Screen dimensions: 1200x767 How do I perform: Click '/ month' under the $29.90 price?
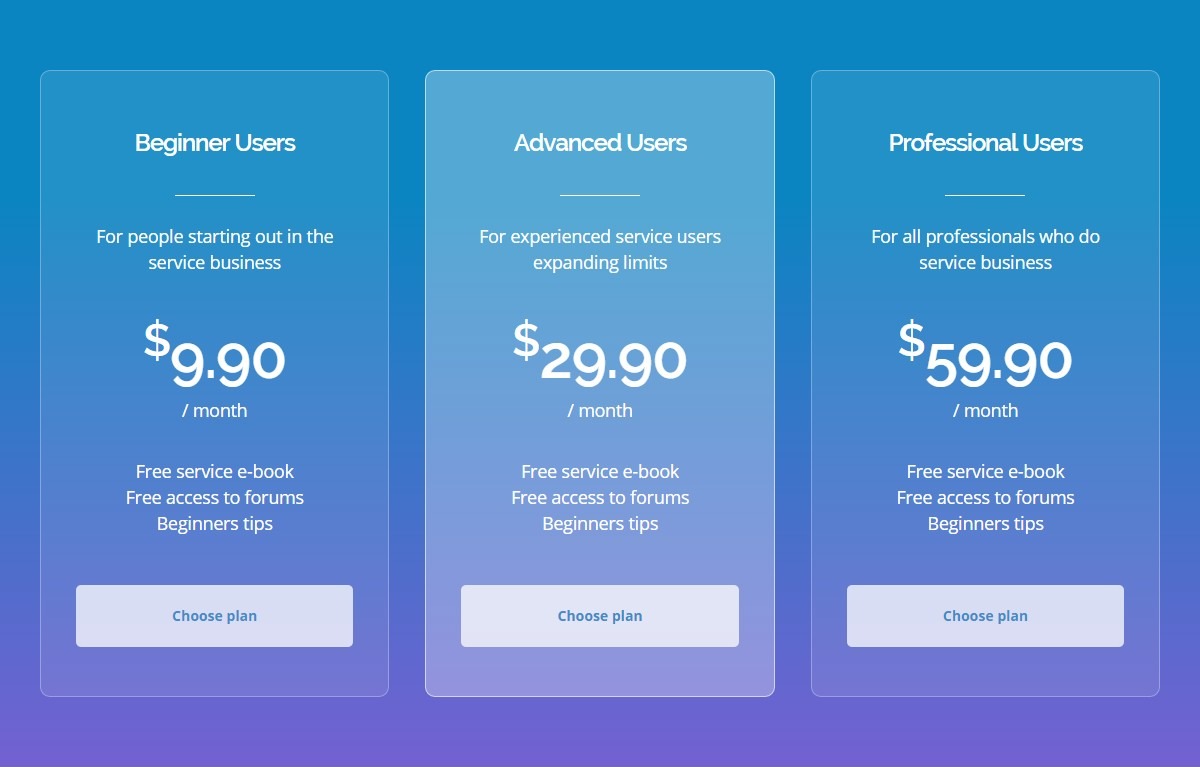pos(600,410)
